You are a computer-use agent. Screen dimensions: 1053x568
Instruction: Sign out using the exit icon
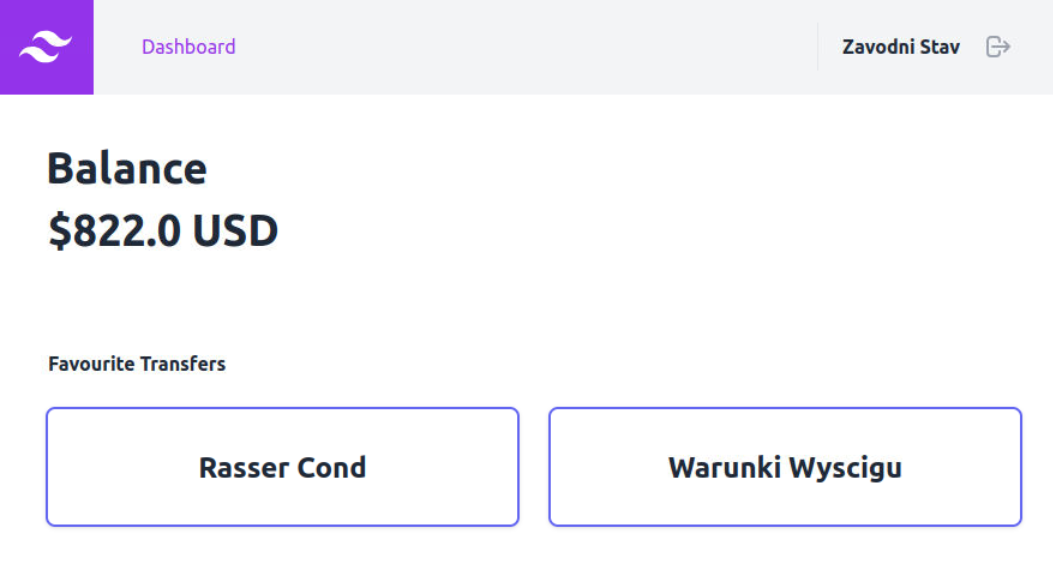(x=998, y=47)
